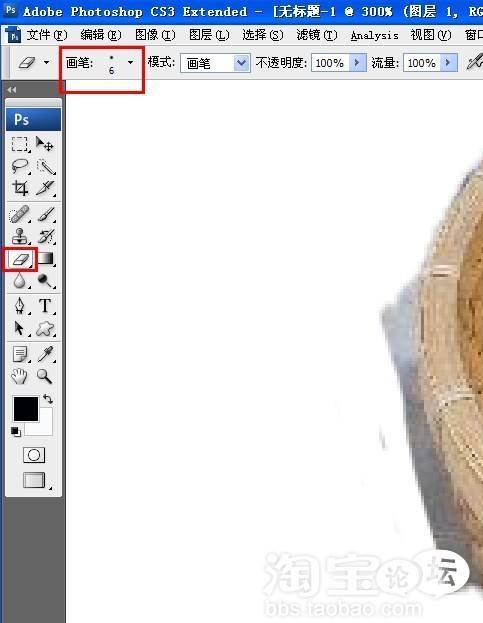
Task: Choose the Path Selection tool
Action: pos(19,329)
